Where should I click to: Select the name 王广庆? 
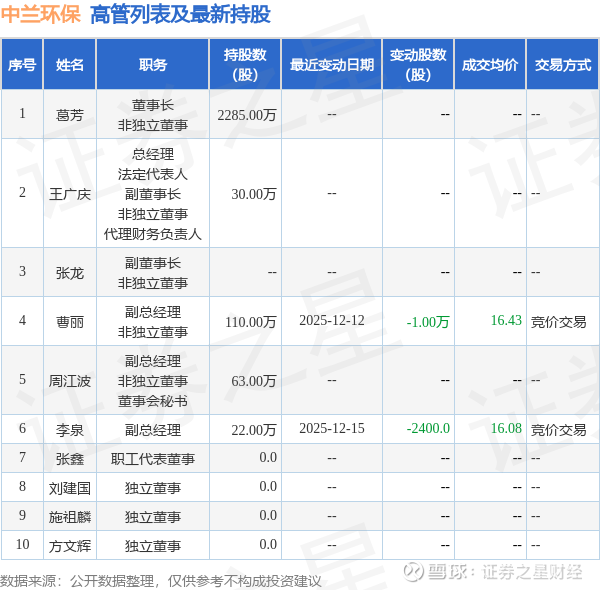70,194
